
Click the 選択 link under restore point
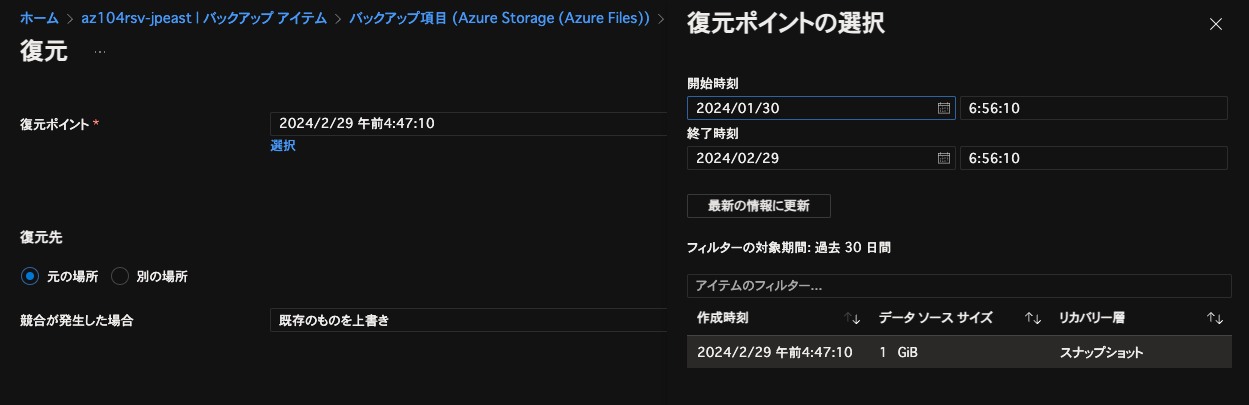pos(283,146)
